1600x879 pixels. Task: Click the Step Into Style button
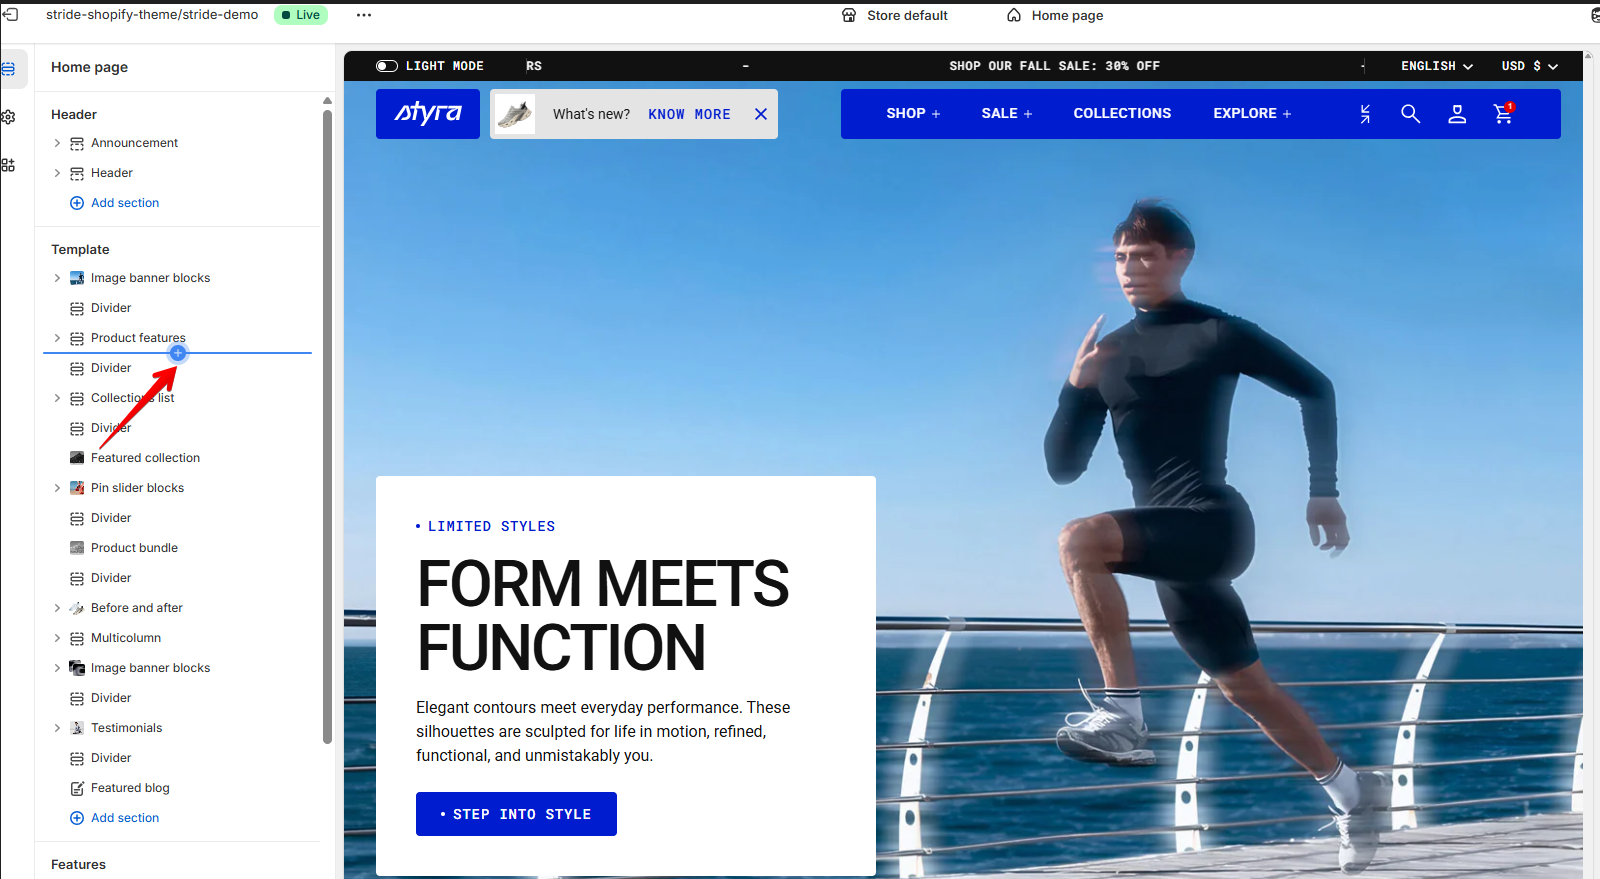(516, 814)
